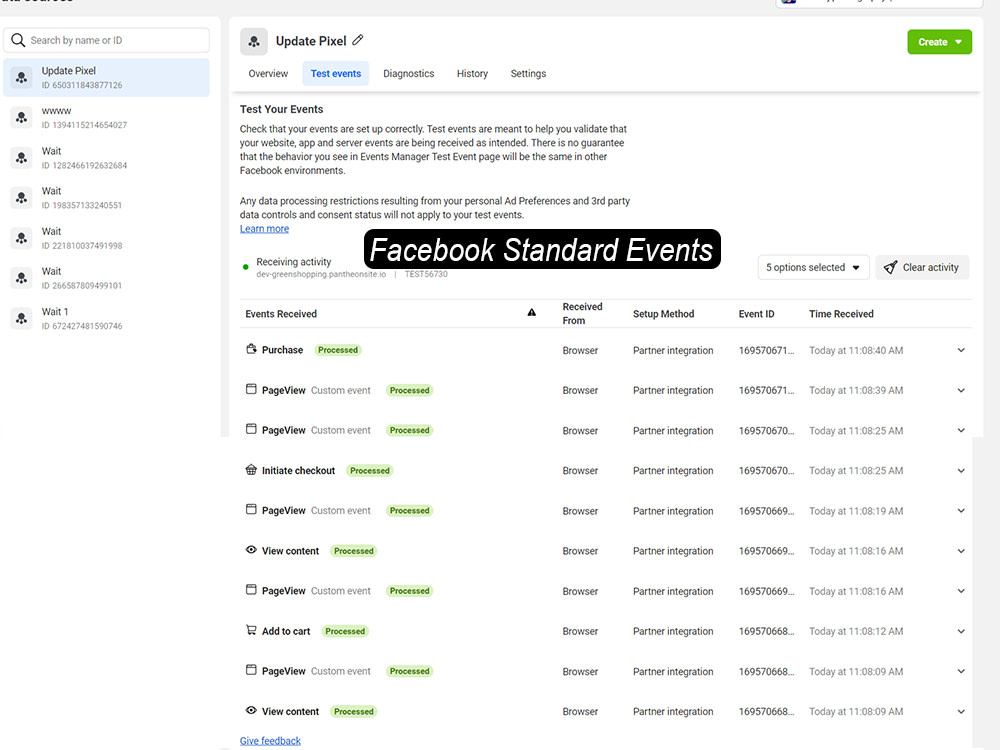The width and height of the screenshot is (1000, 750).
Task: Expand the PageView row at 11:08:39 AM
Action: [x=961, y=390]
